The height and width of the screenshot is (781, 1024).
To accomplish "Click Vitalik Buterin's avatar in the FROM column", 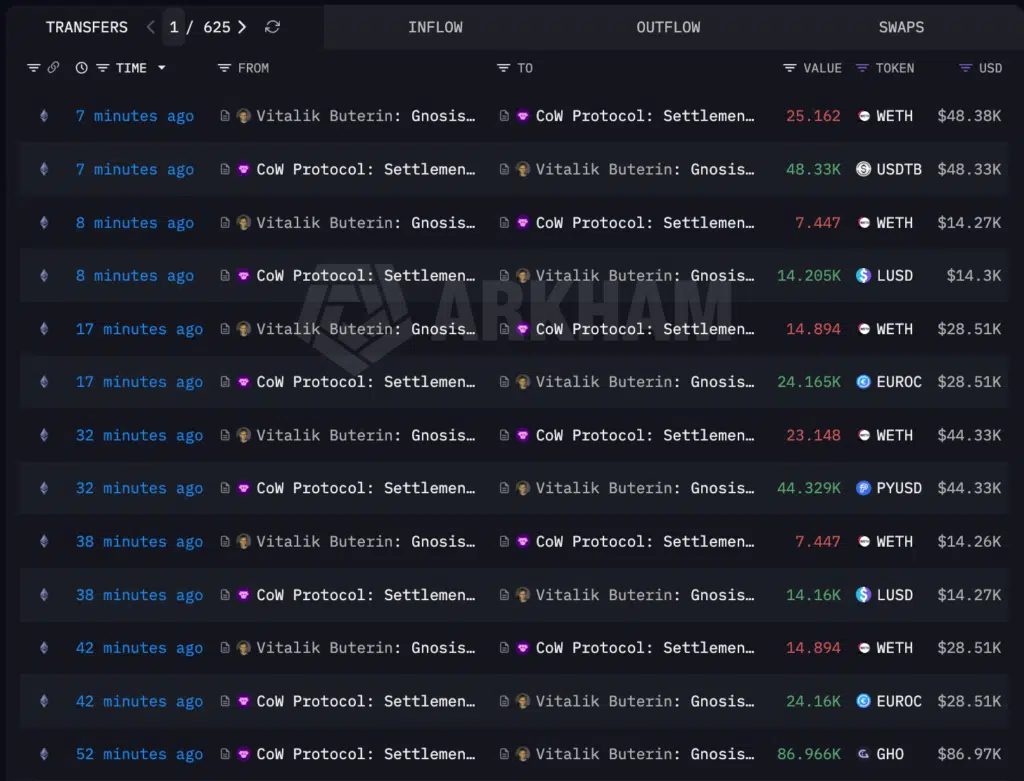I will (x=244, y=116).
